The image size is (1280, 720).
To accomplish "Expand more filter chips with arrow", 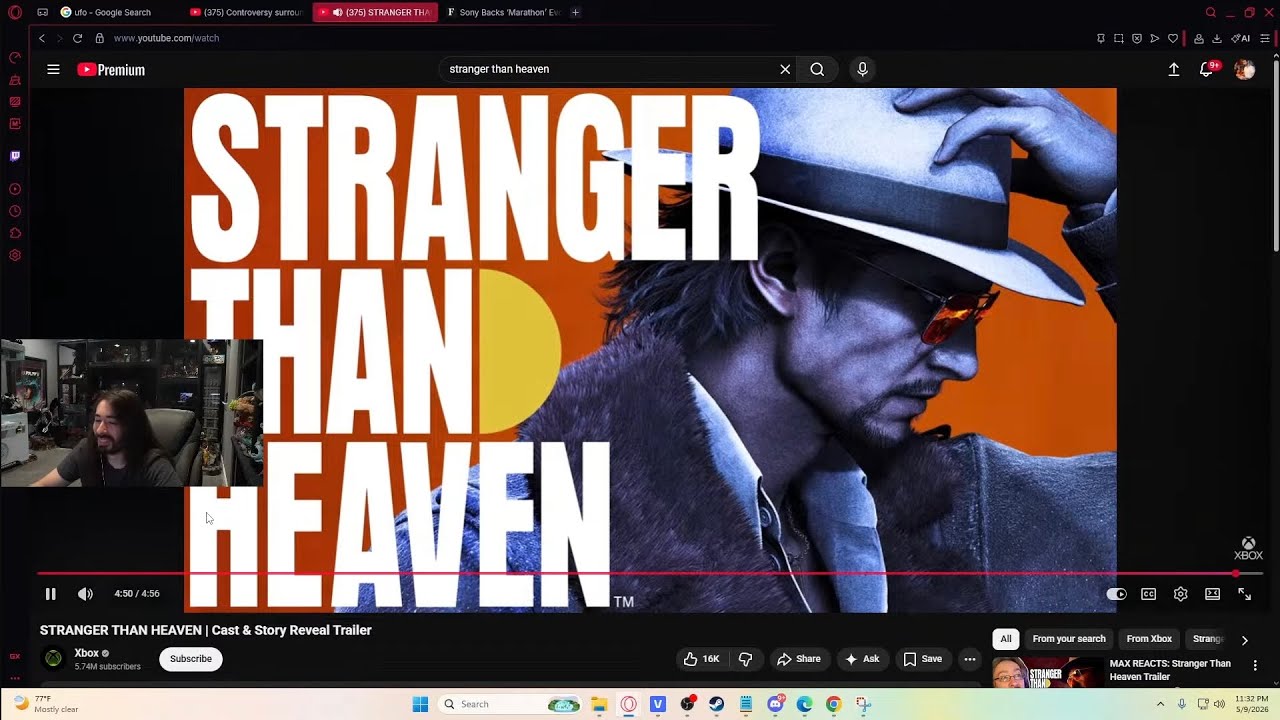I will [x=1244, y=640].
